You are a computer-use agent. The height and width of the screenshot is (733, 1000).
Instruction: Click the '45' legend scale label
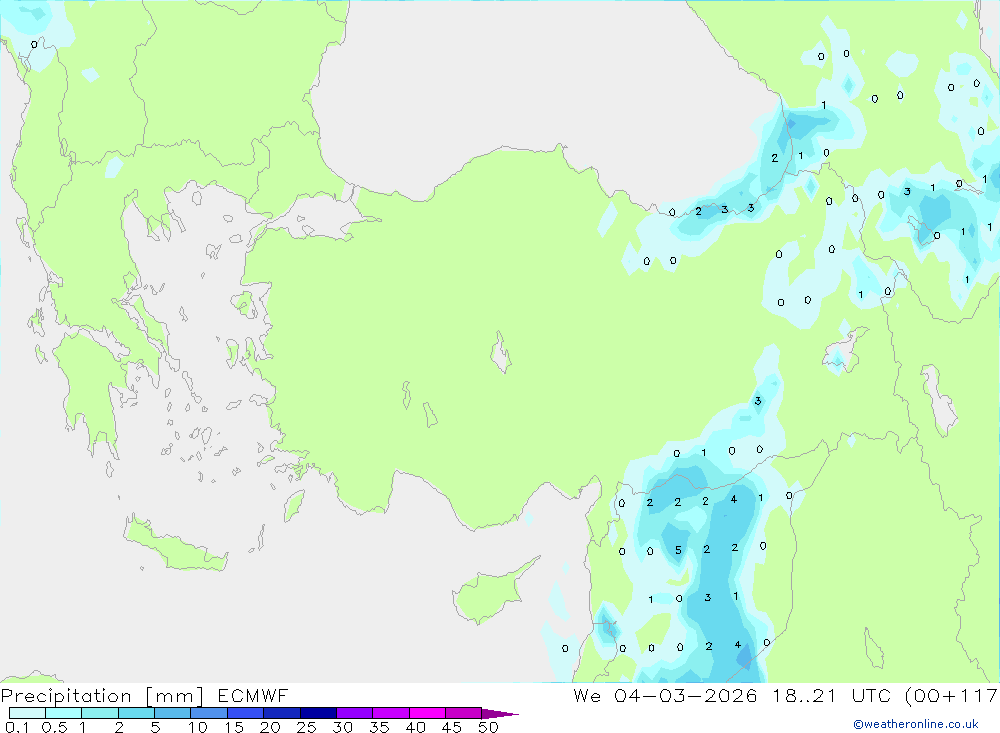452,727
